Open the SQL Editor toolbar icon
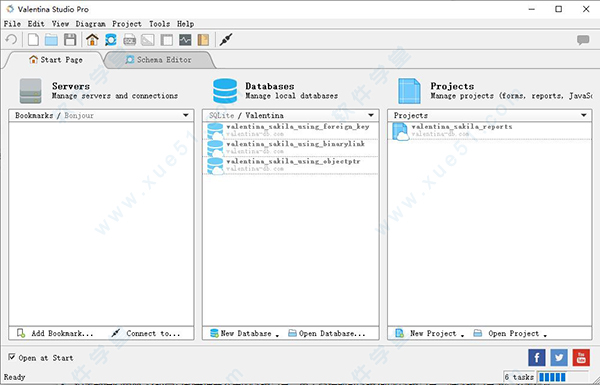This screenshot has height=385, width=600. (x=129, y=39)
